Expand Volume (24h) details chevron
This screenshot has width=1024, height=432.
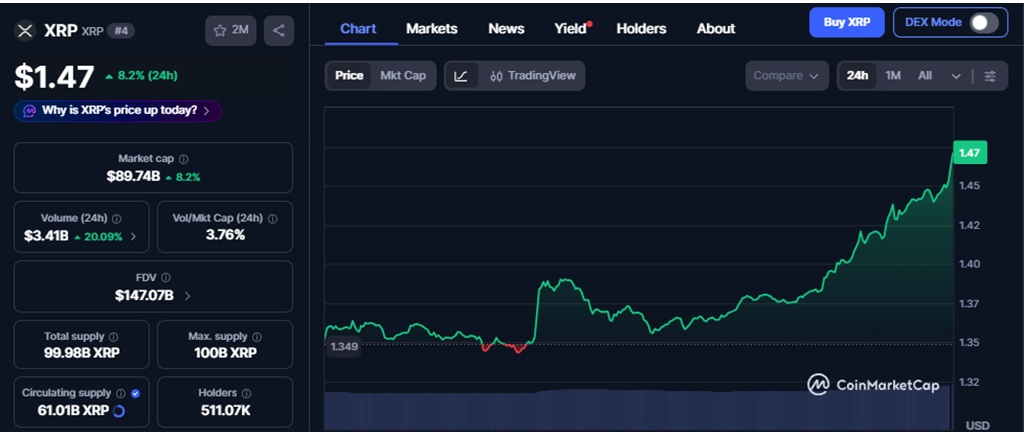click(134, 236)
